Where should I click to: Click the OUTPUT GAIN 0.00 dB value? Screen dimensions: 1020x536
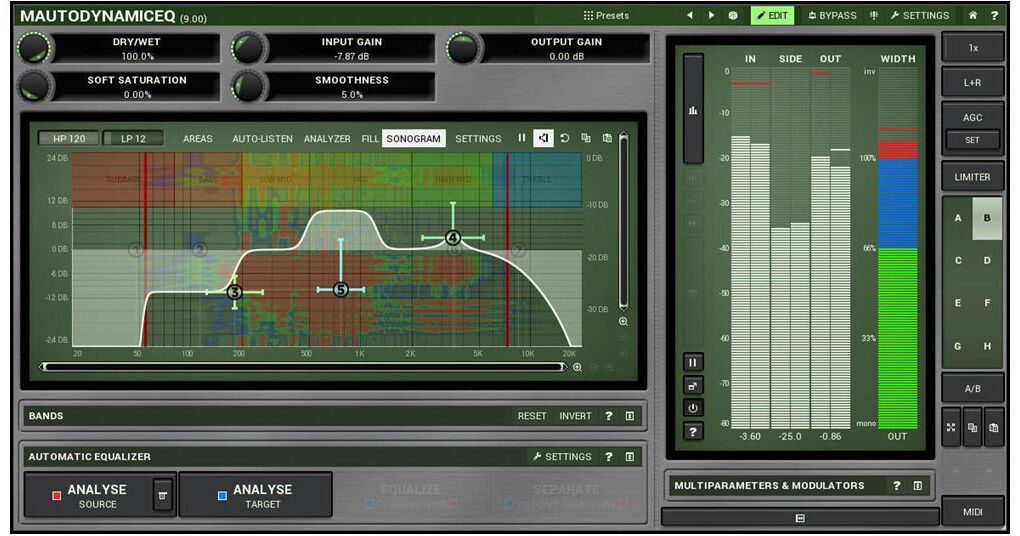tap(566, 57)
